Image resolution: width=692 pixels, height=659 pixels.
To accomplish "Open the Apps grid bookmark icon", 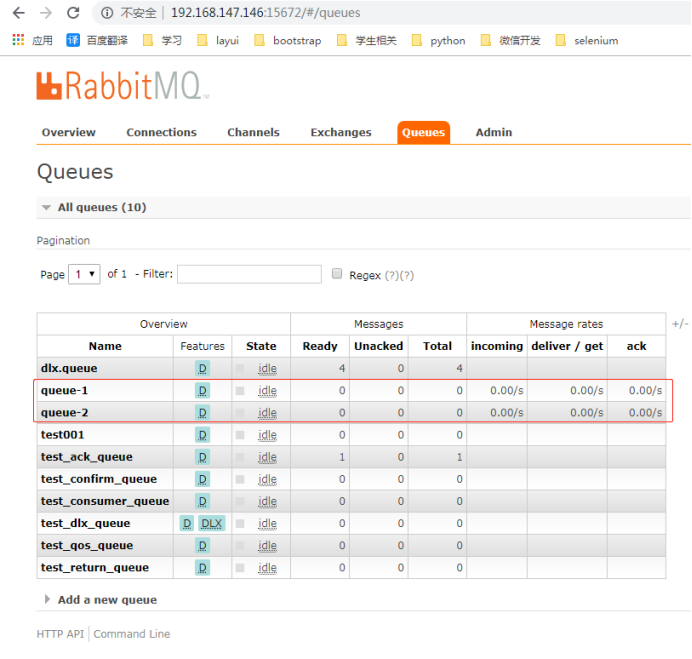I will click(x=18, y=40).
